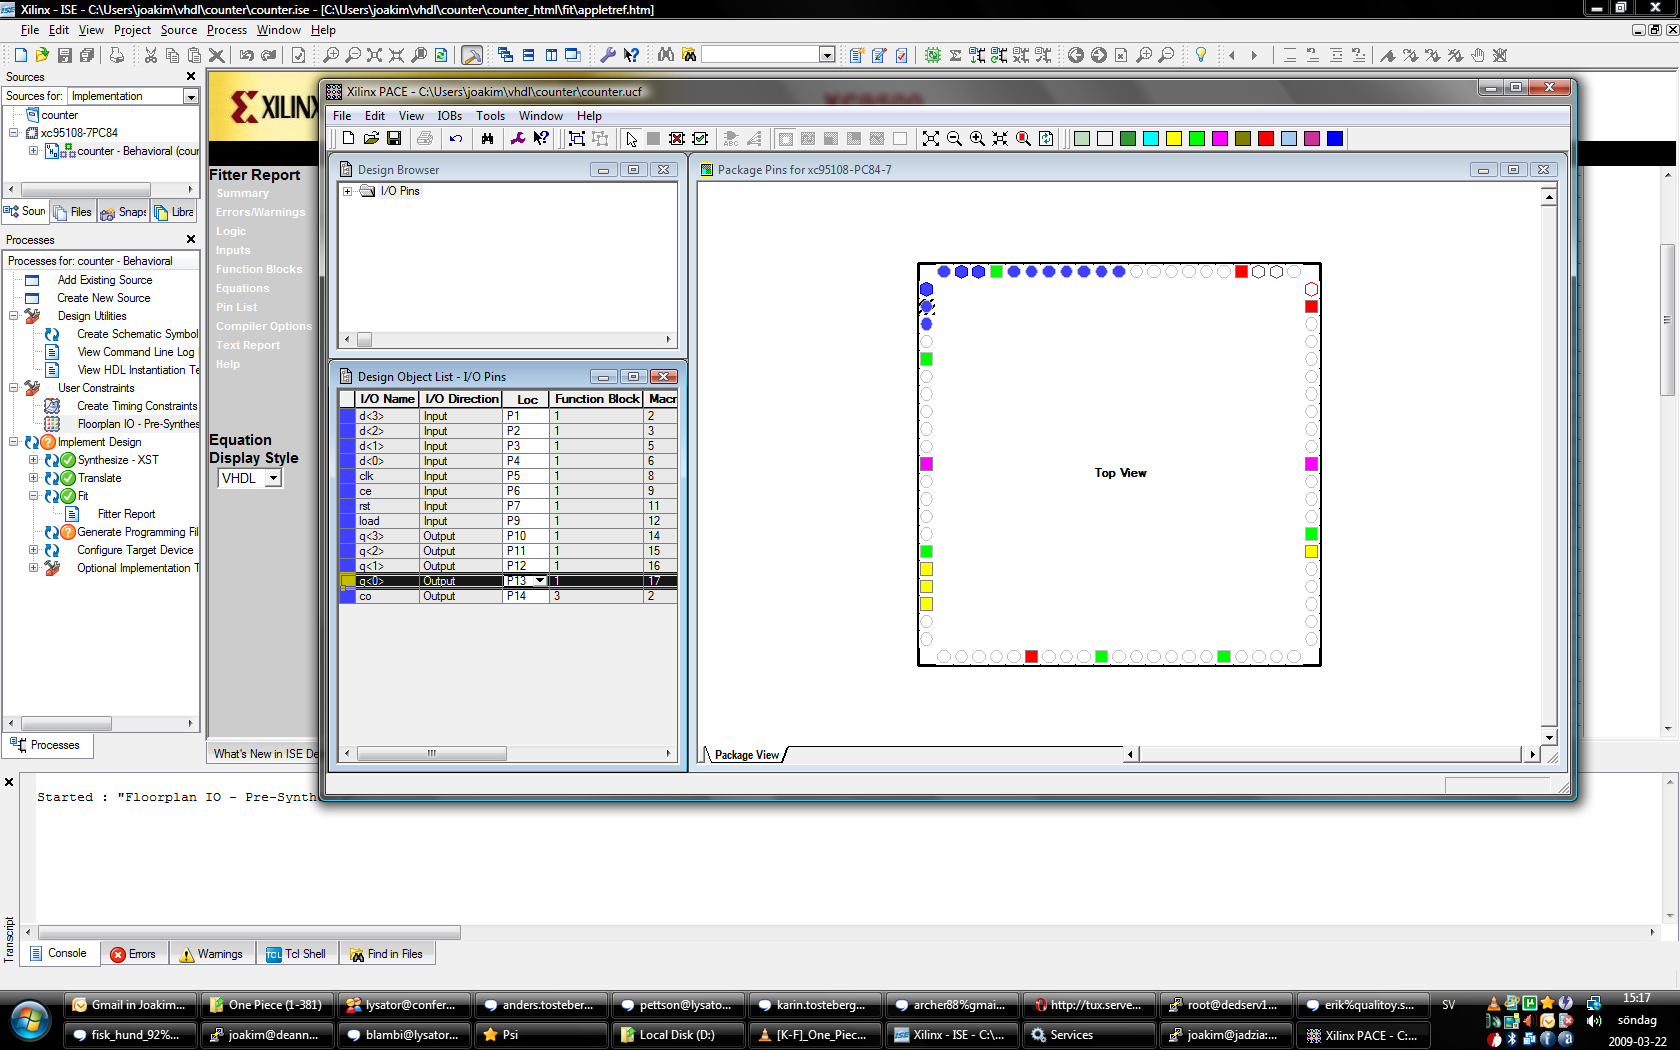Expand Synthesize - XST process

click(x=33, y=460)
